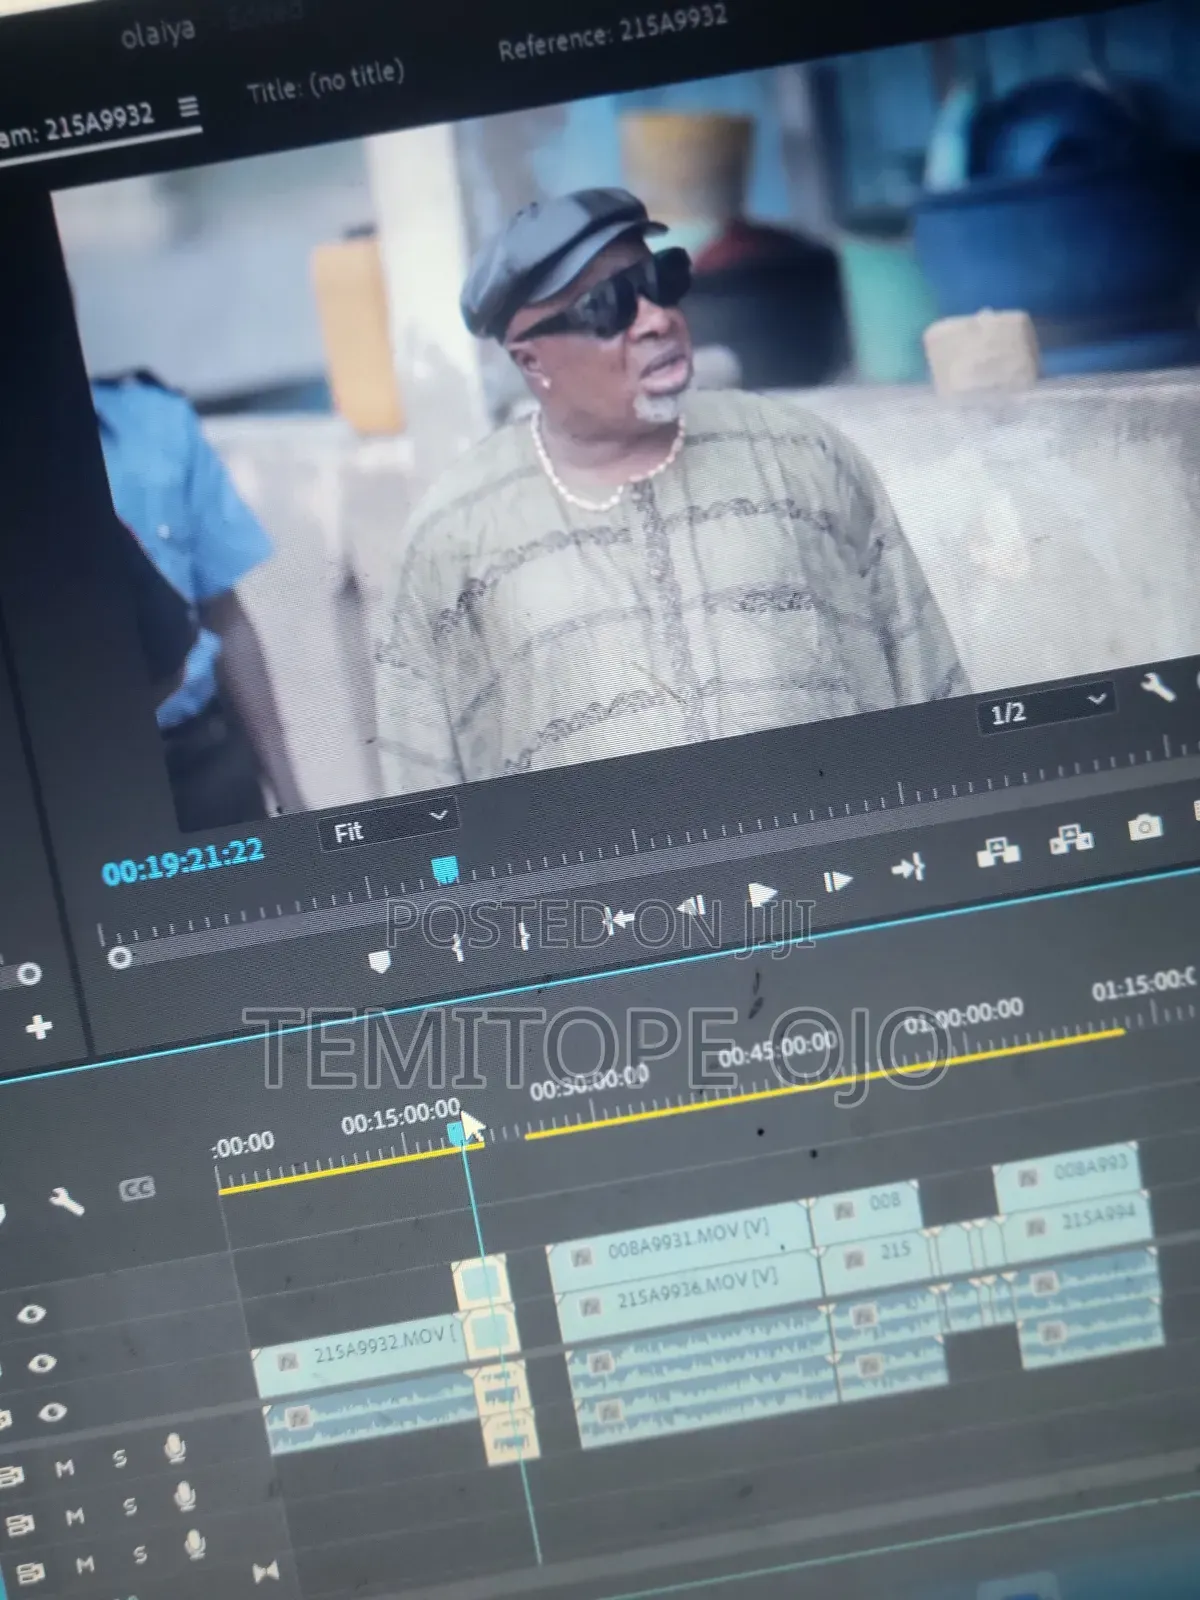Image resolution: width=1200 pixels, height=1600 pixels.
Task: Click the Go to In icon
Action: point(619,920)
